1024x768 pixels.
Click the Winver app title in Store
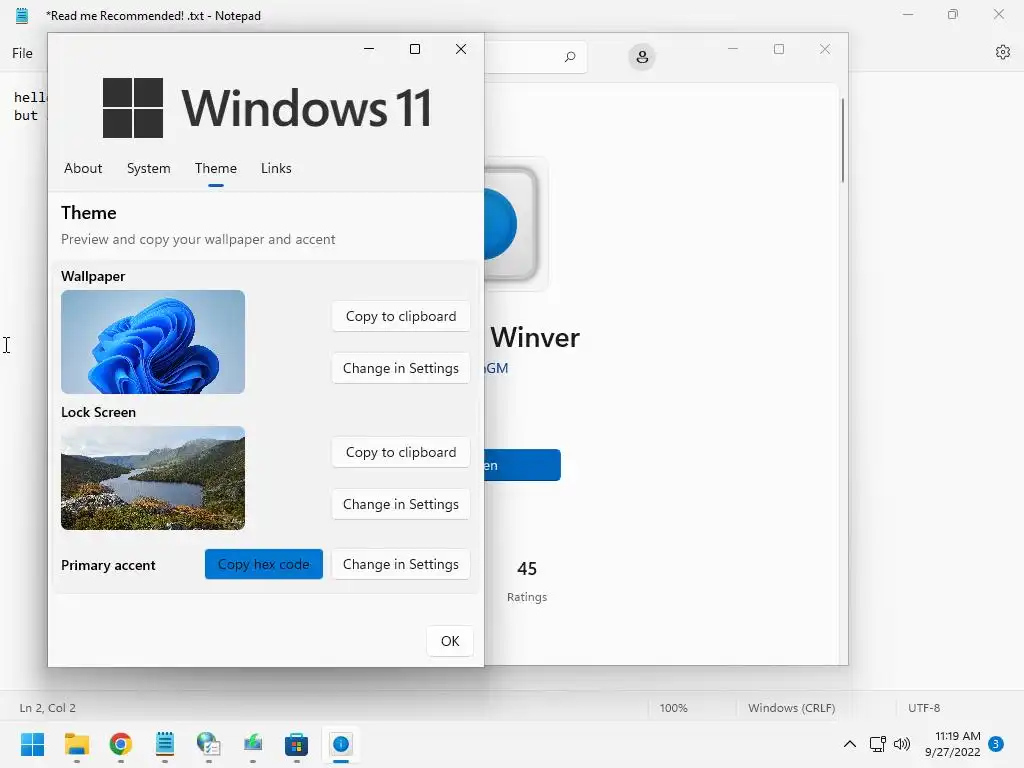(535, 338)
